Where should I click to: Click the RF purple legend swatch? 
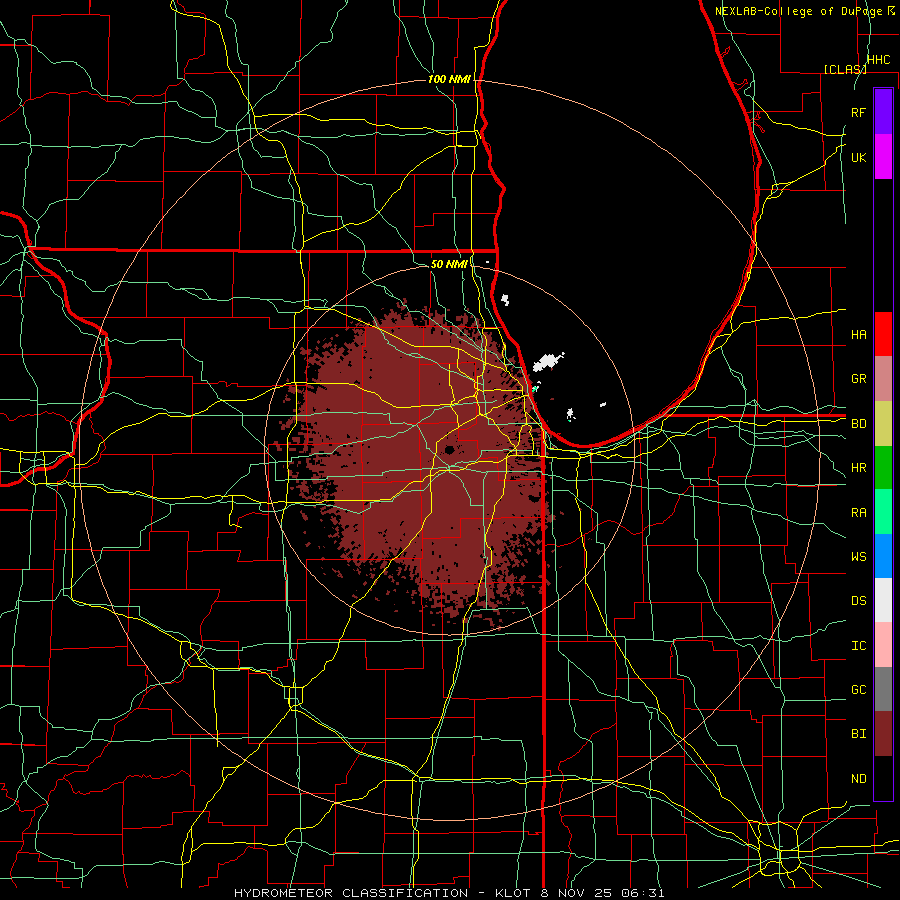883,112
